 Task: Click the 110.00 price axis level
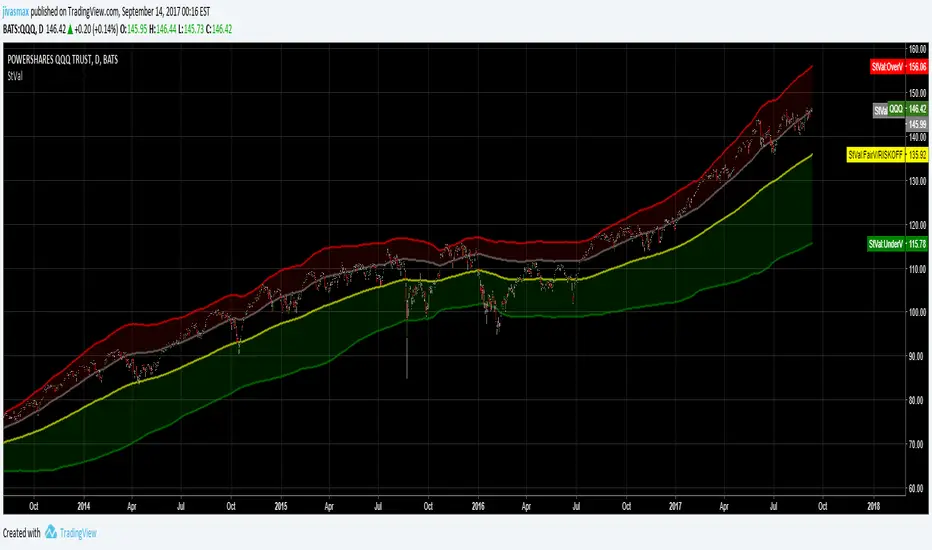coord(917,269)
